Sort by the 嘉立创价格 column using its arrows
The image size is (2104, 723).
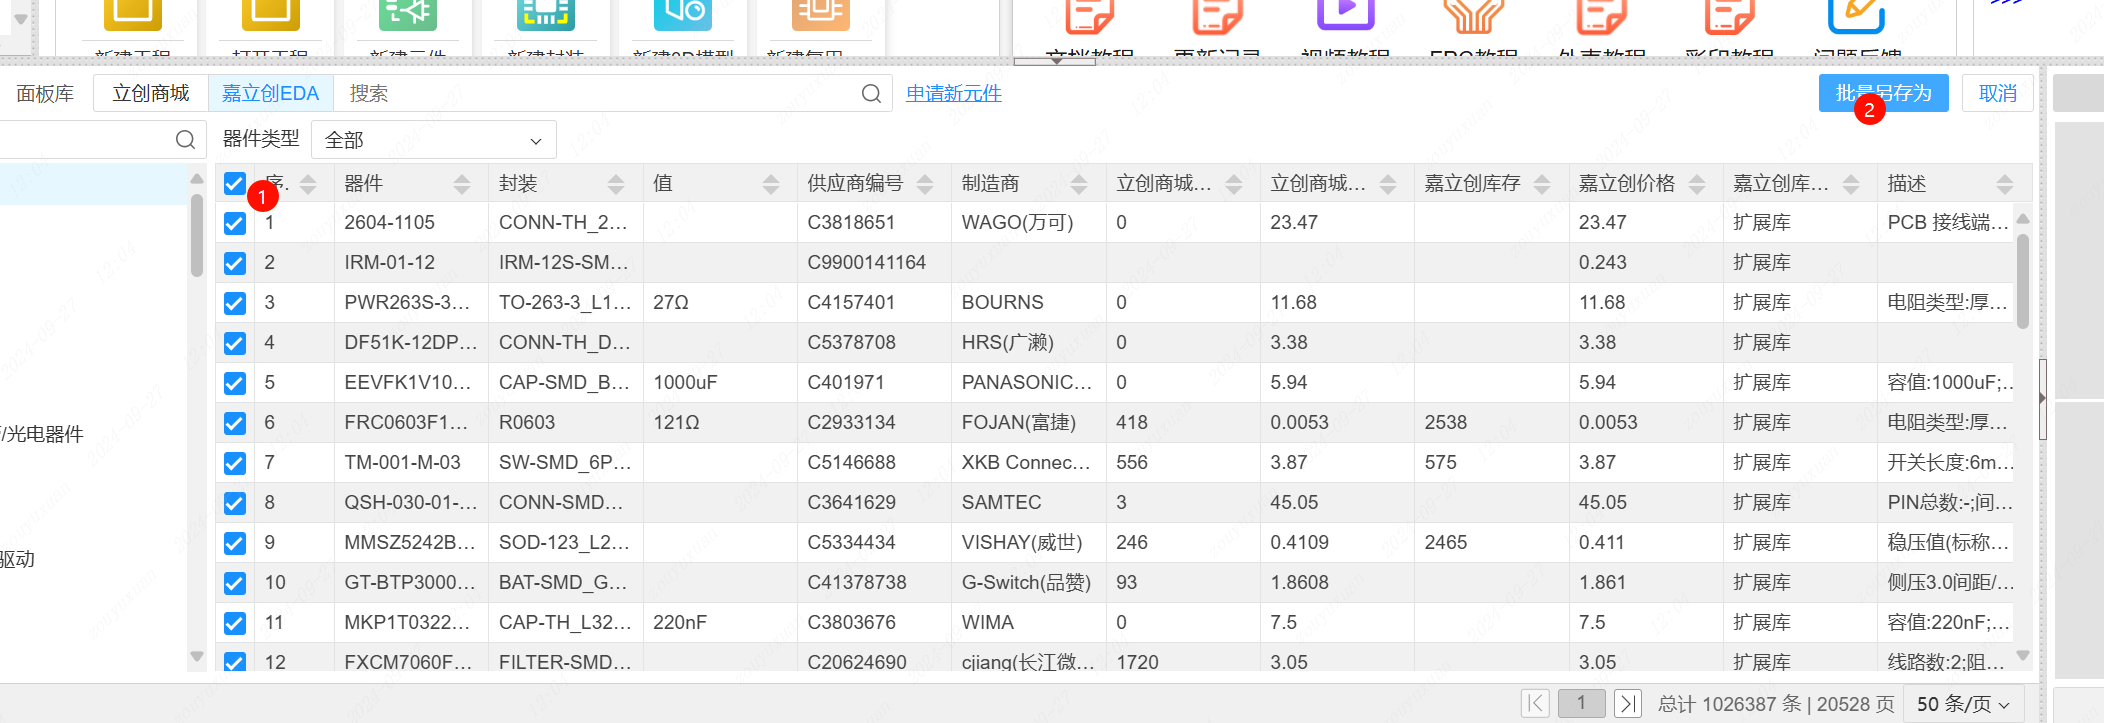coord(1697,184)
